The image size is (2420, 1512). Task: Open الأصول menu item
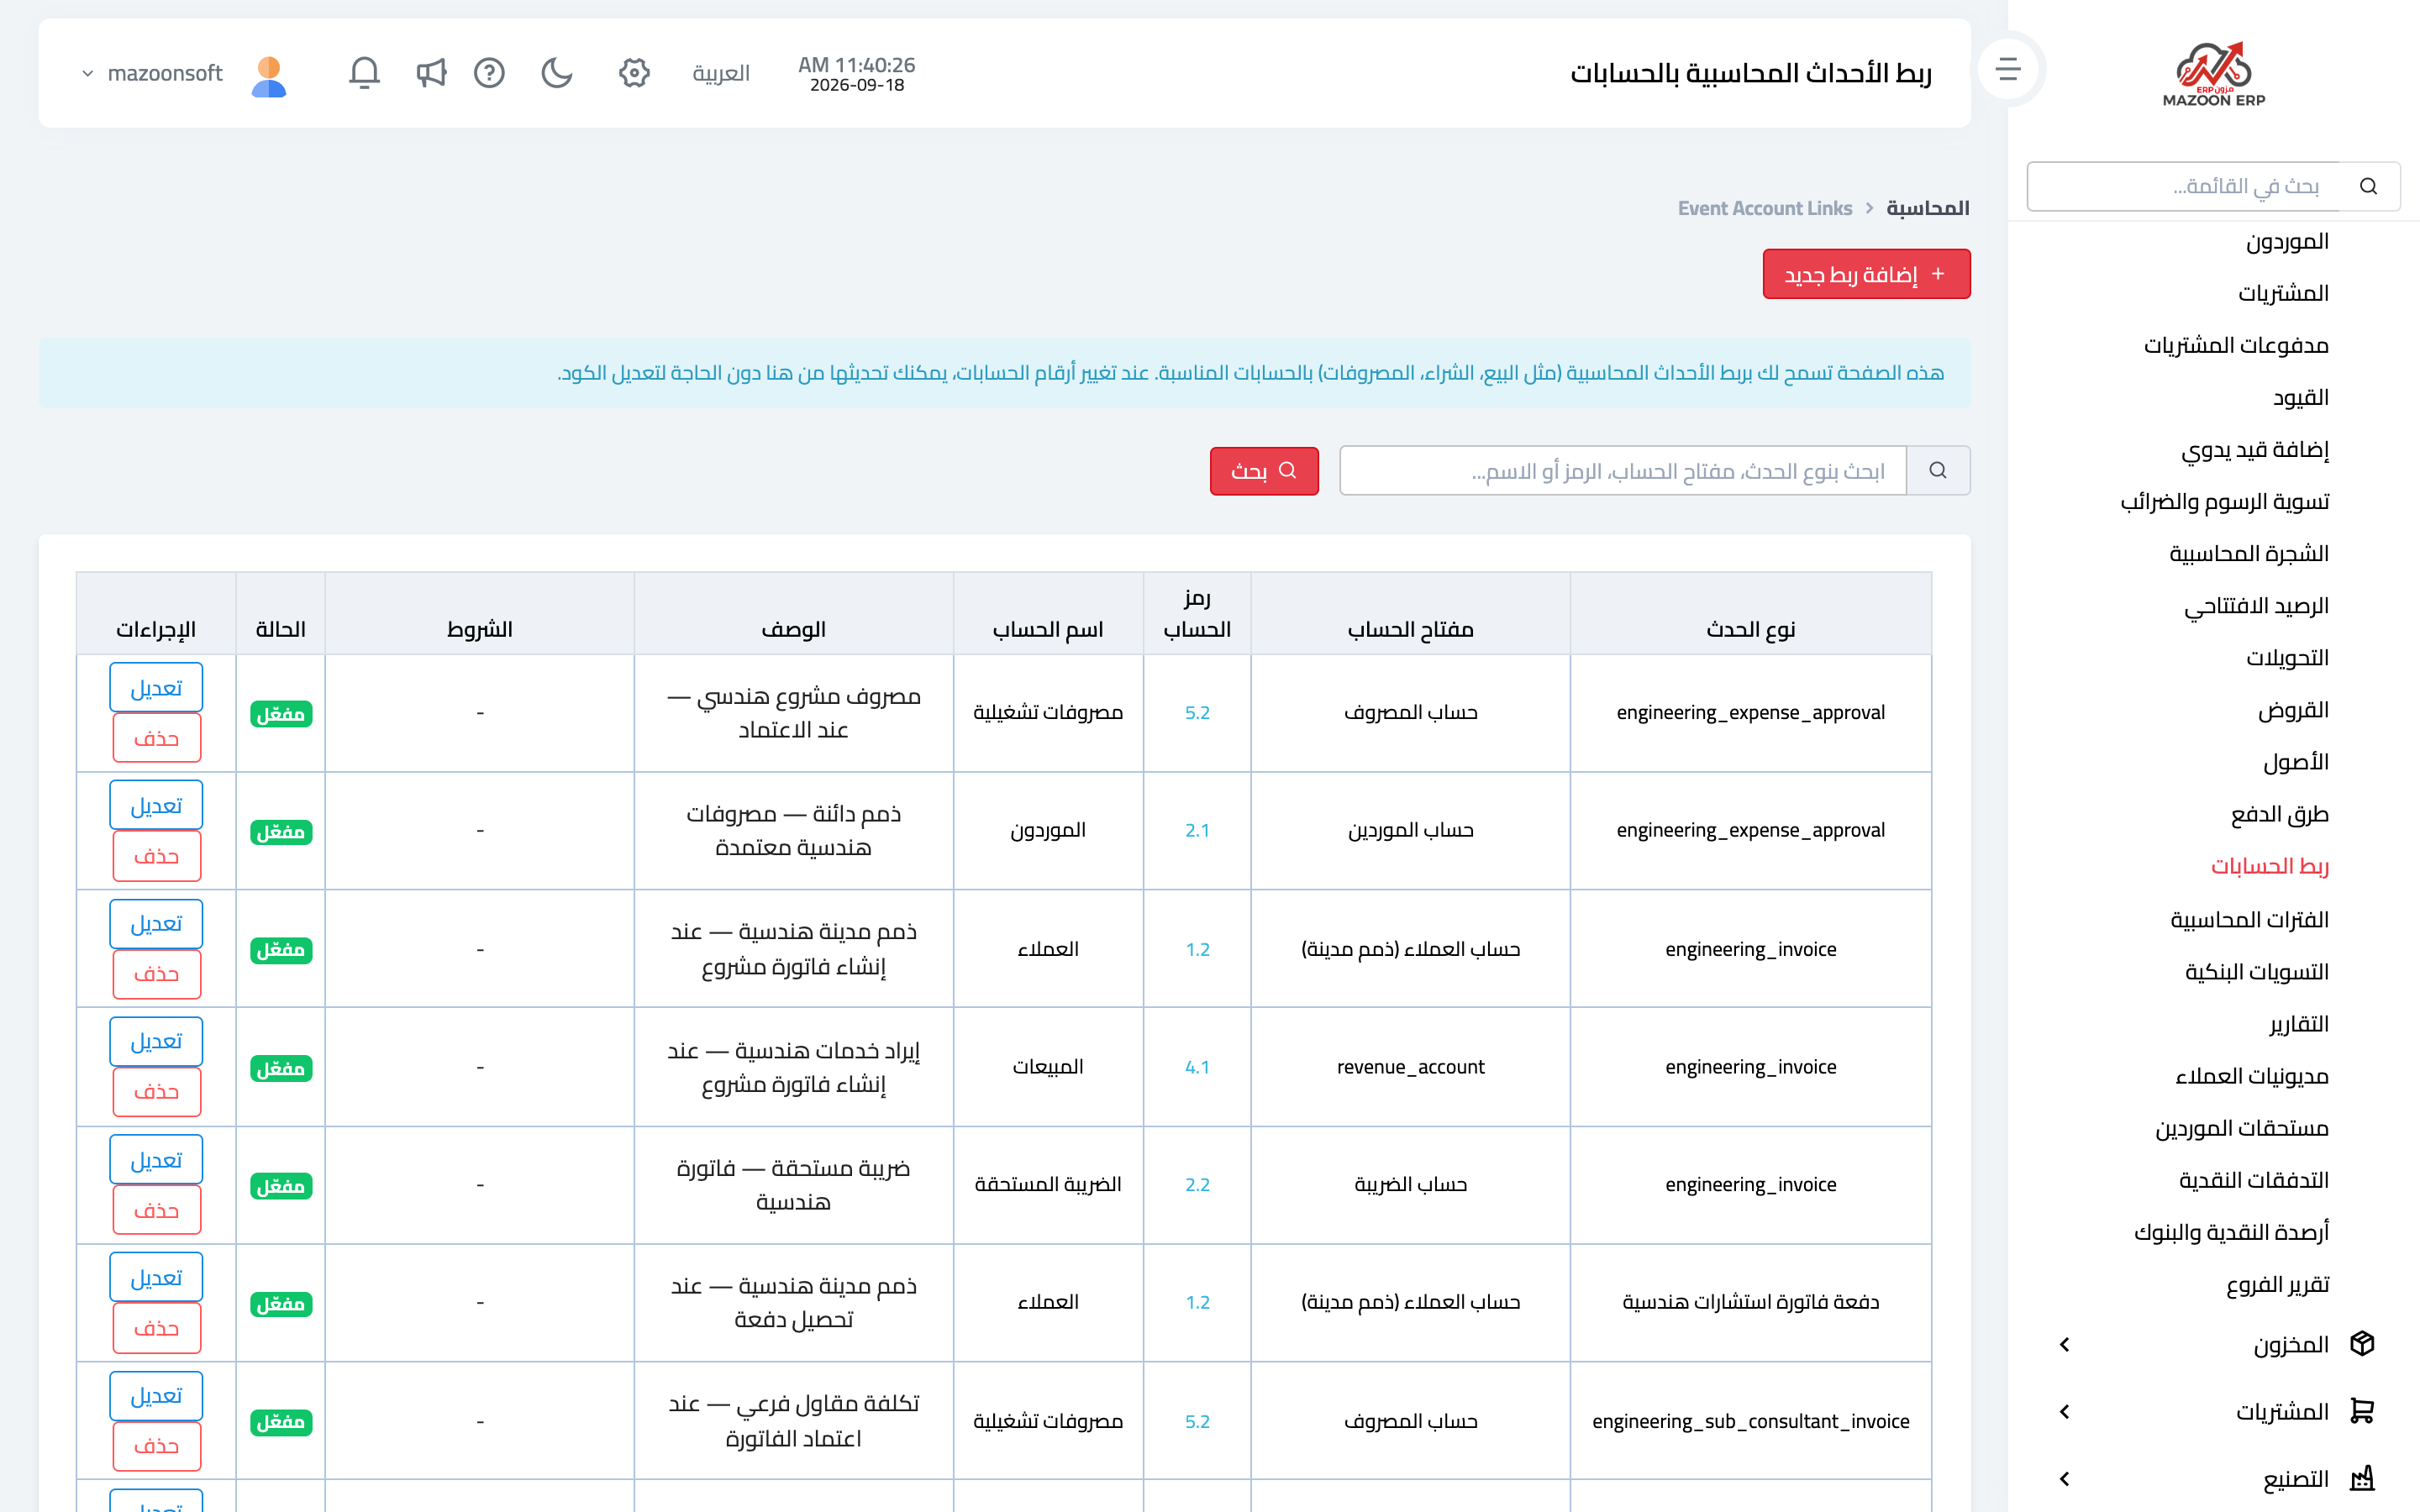2296,762
